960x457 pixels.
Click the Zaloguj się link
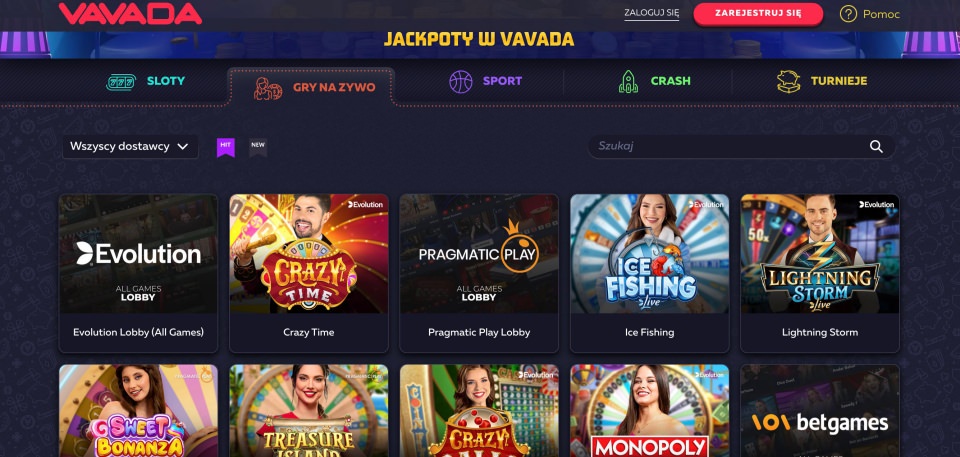(651, 13)
